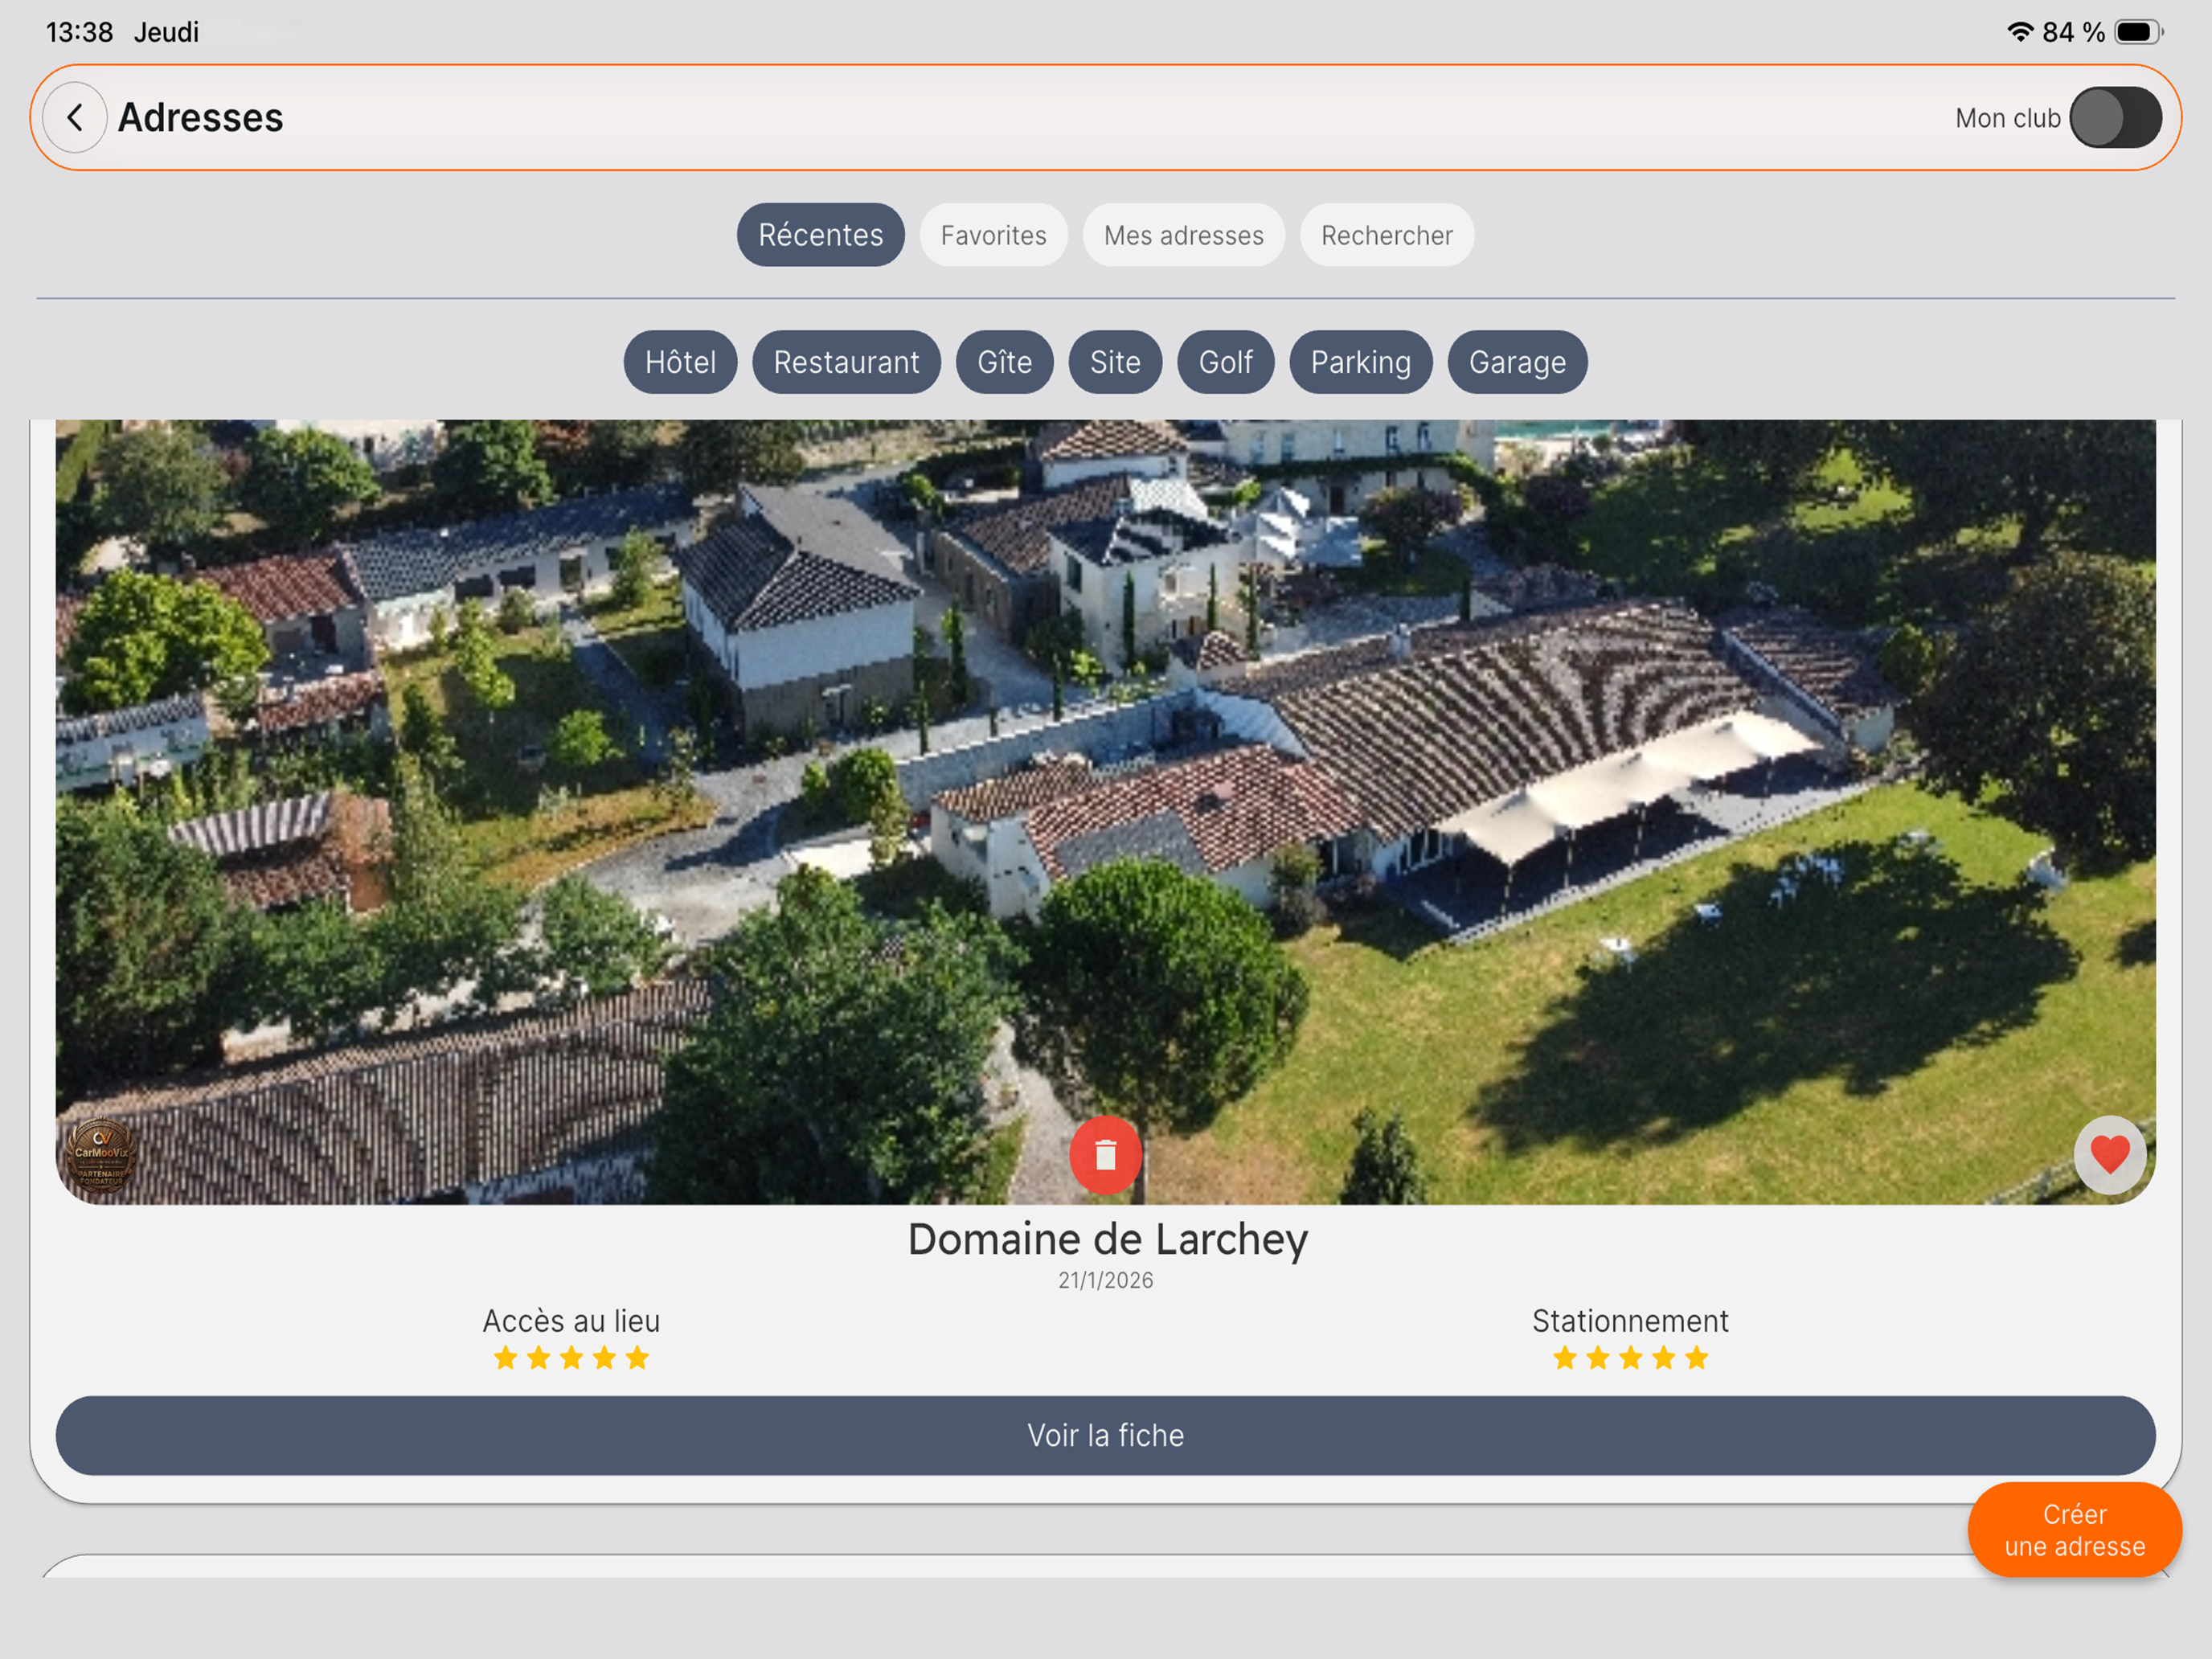The width and height of the screenshot is (2212, 1659).
Task: Open the Favorites tab
Action: [x=994, y=235]
